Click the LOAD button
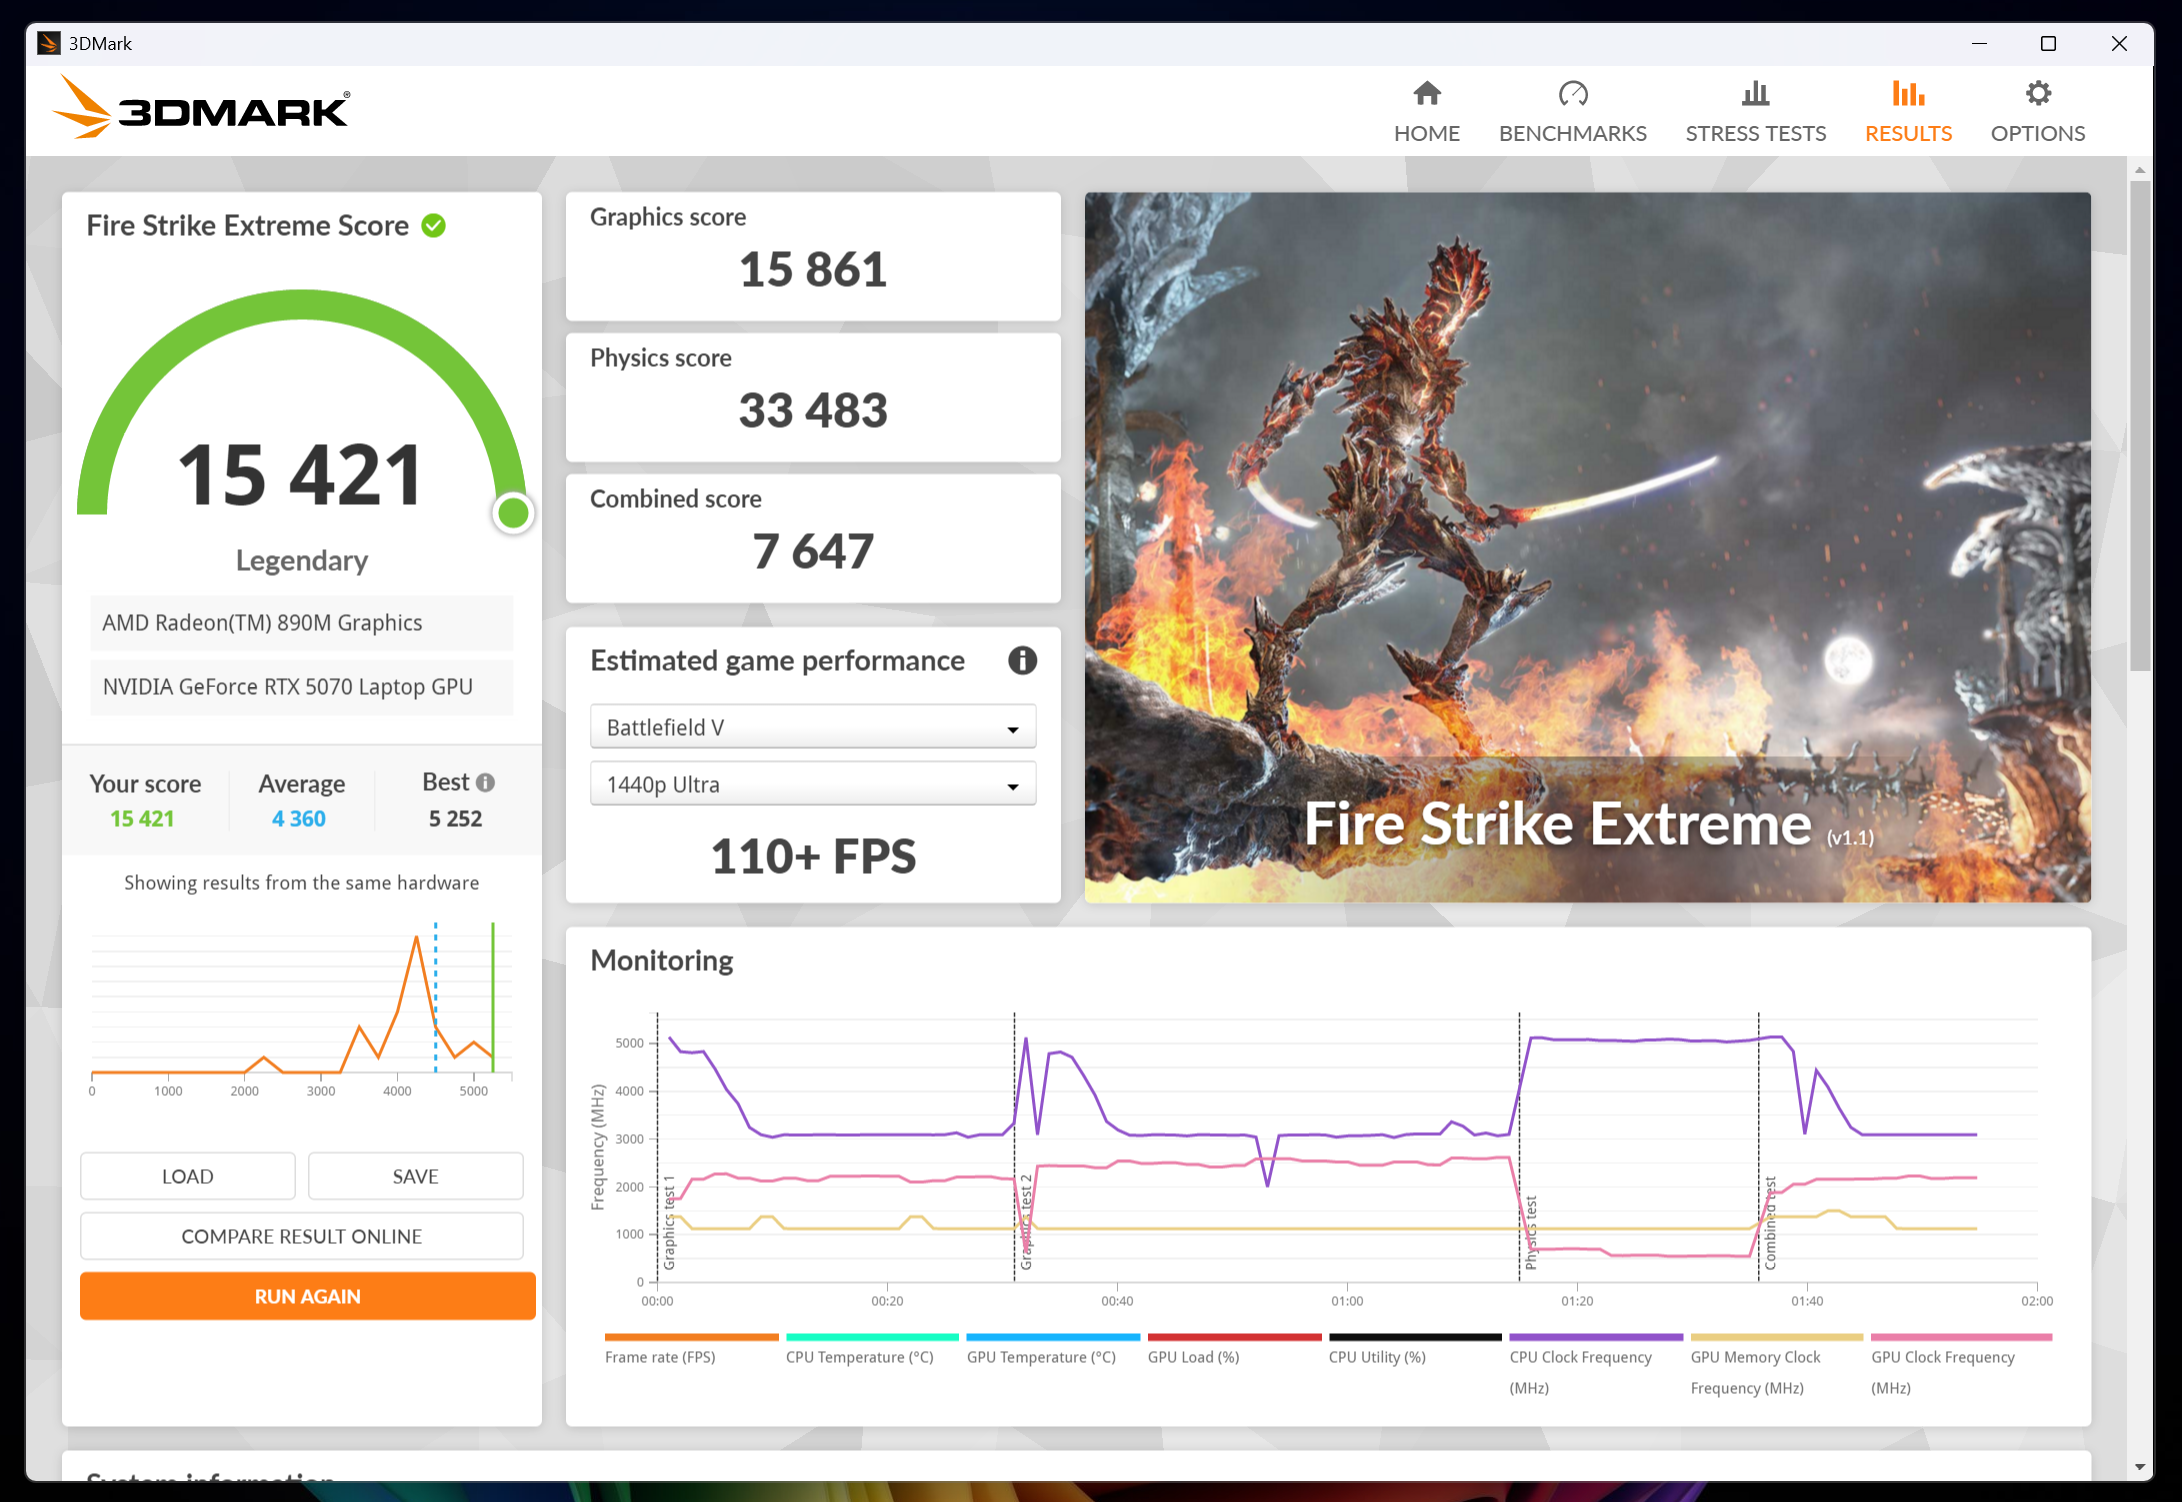This screenshot has height=1502, width=2182. 188,1176
